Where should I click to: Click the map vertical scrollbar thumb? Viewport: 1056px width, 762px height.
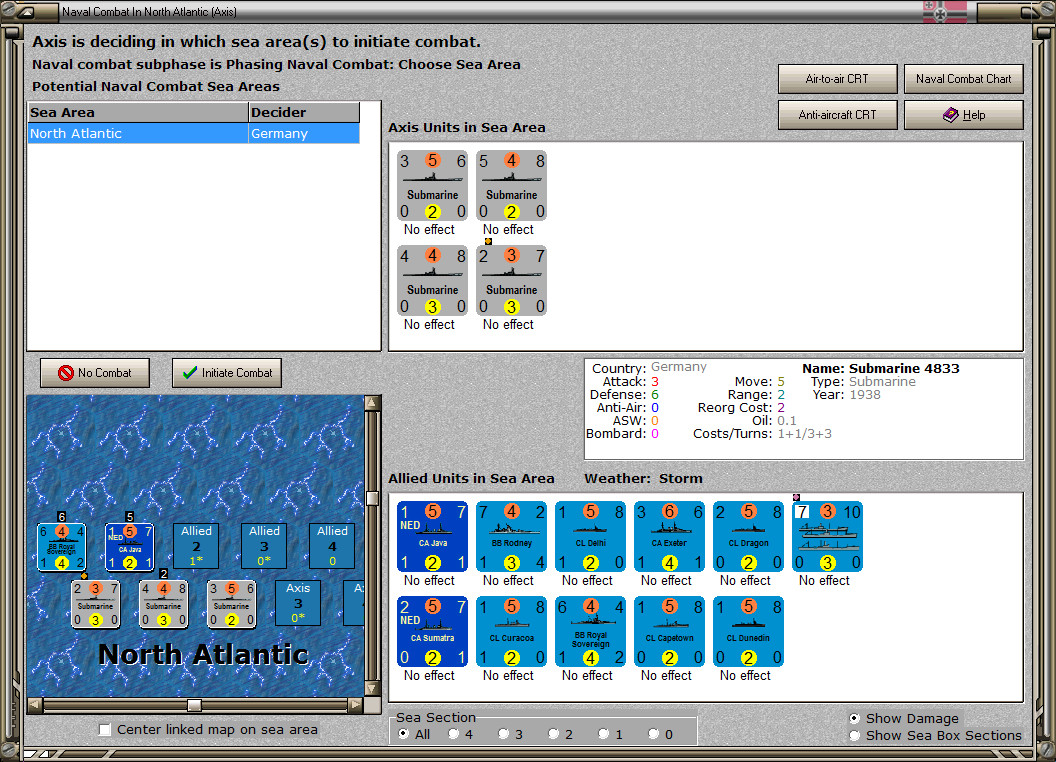click(x=372, y=498)
